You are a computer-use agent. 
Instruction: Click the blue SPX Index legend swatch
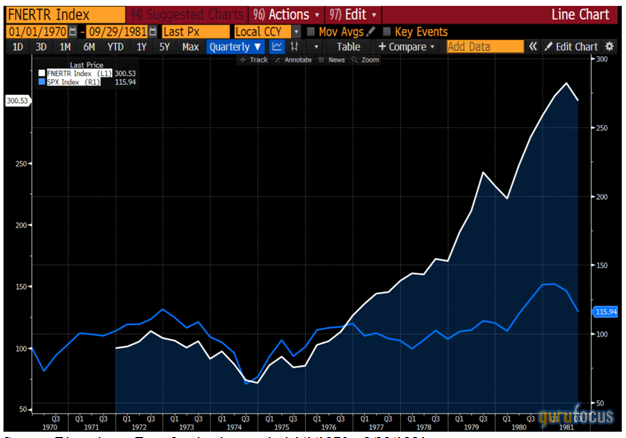pos(42,82)
